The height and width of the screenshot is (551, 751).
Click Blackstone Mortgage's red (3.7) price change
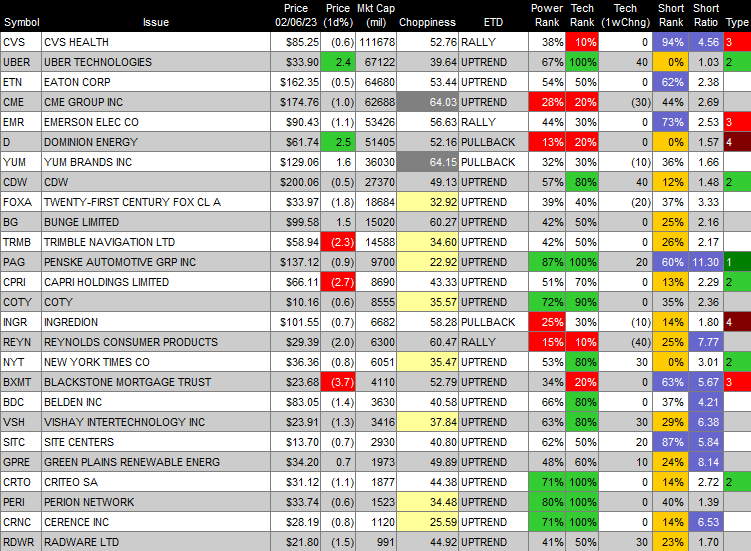point(338,382)
